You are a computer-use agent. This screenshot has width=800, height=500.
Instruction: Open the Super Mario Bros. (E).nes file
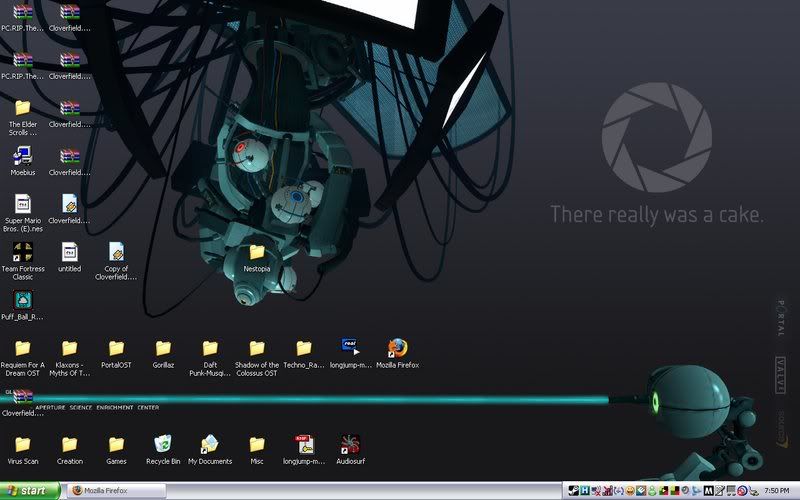[23, 203]
